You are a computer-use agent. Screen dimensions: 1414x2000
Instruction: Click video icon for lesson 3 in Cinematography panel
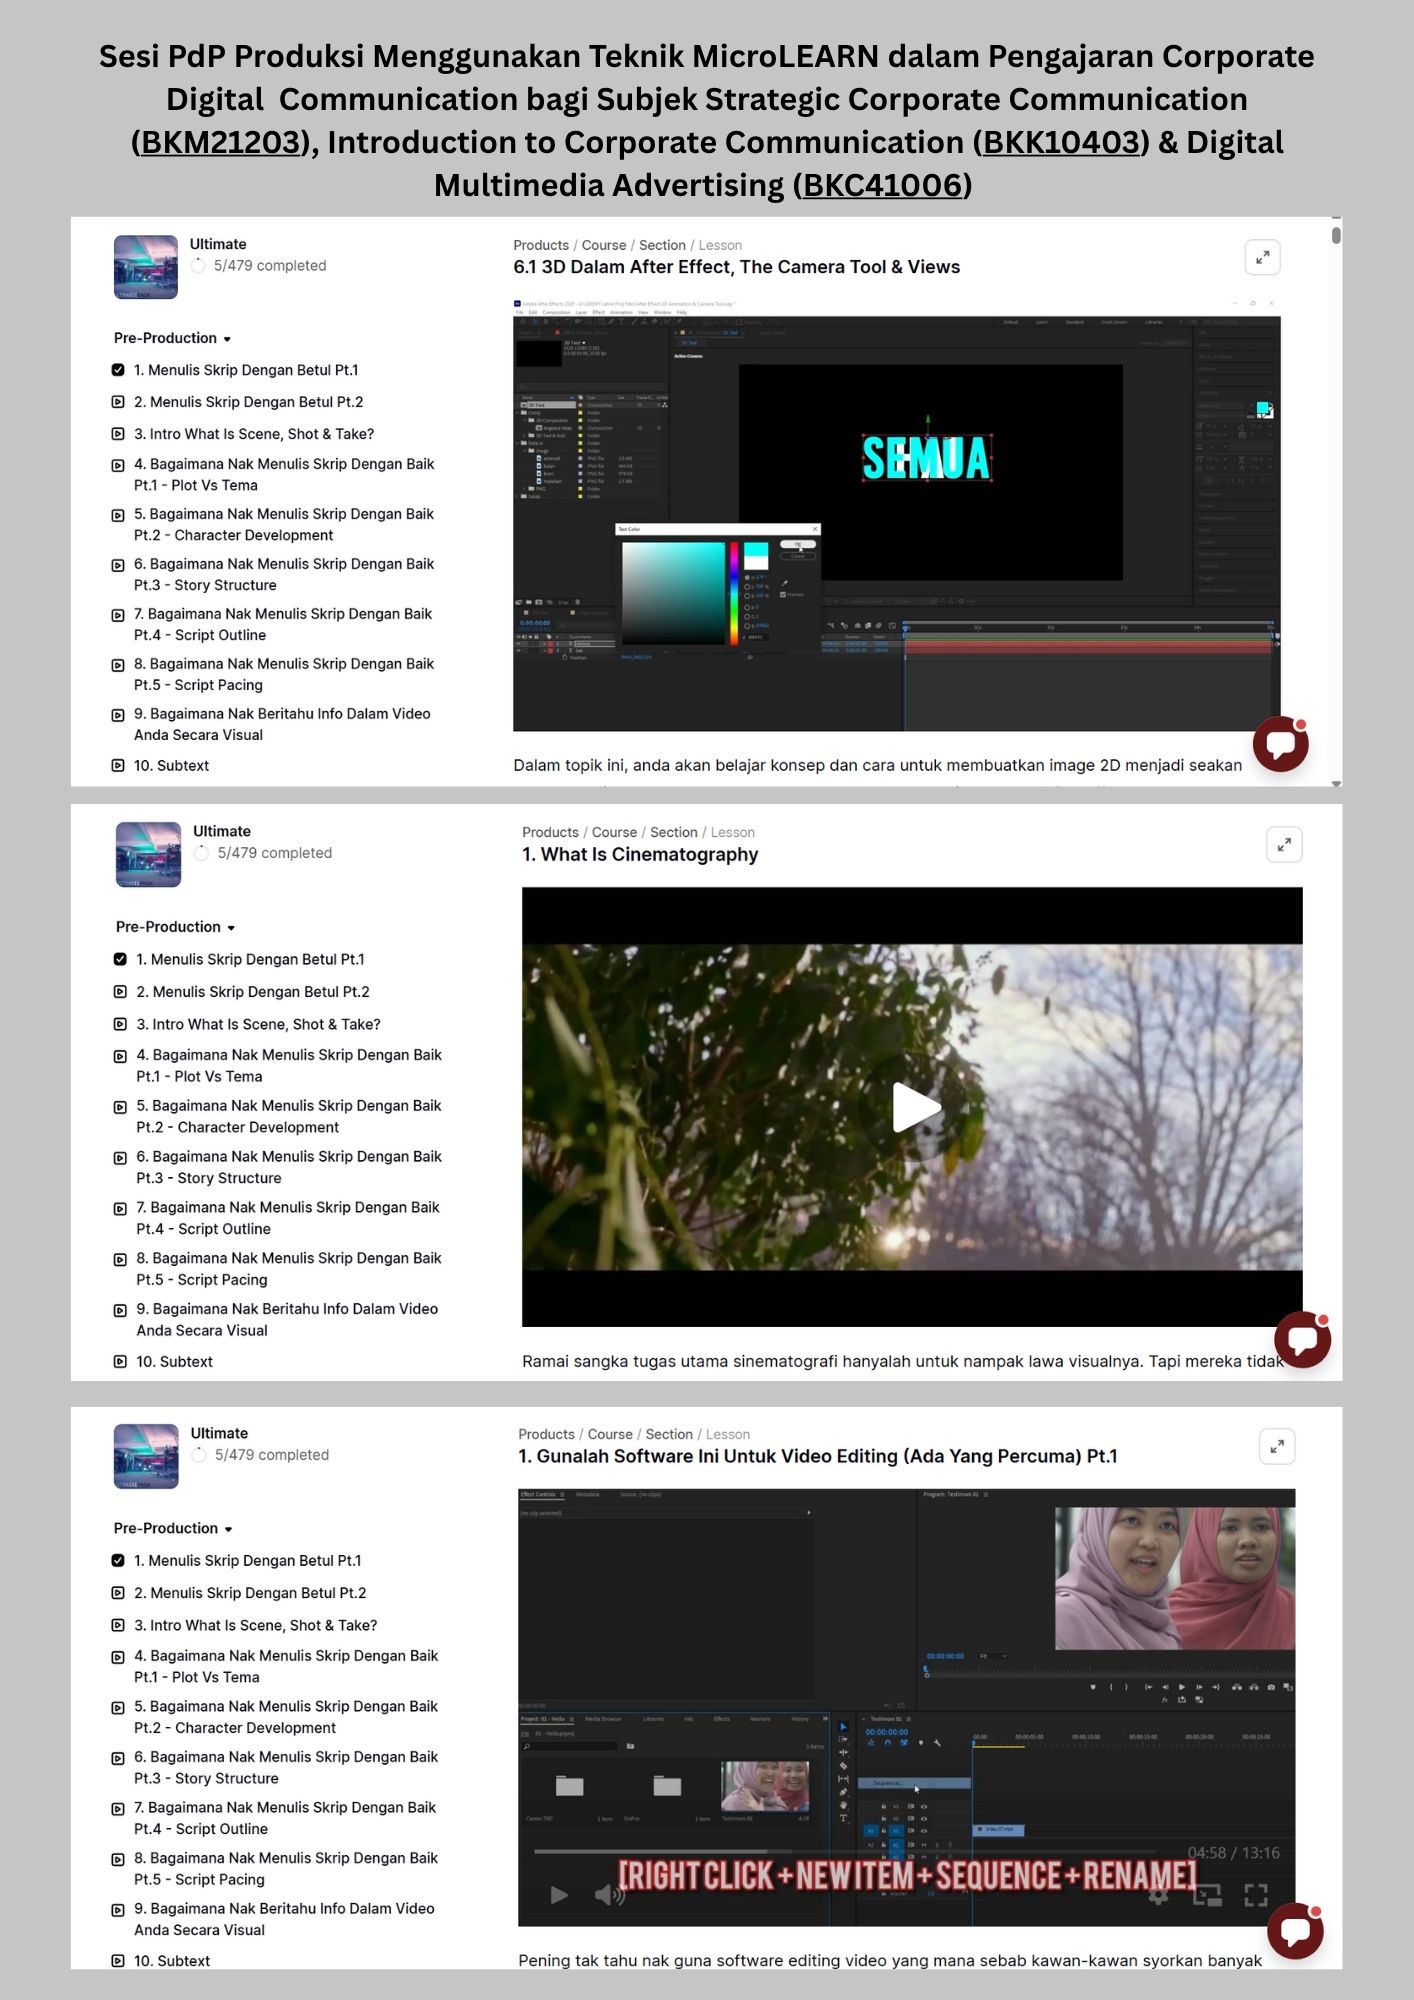[120, 1024]
